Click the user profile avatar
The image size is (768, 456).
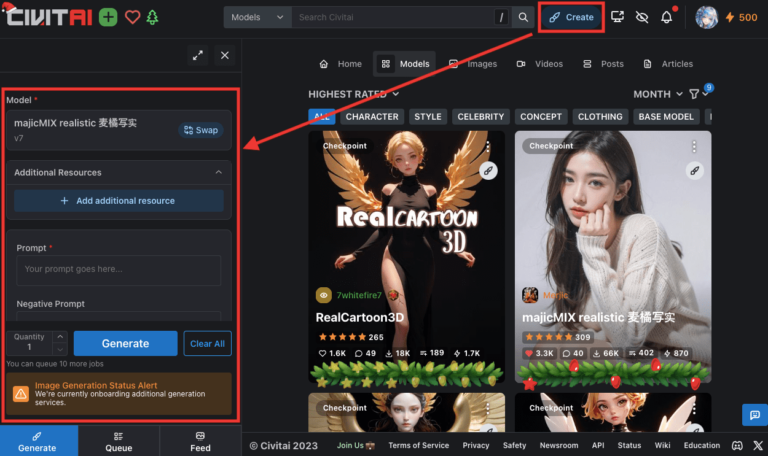click(x=707, y=17)
